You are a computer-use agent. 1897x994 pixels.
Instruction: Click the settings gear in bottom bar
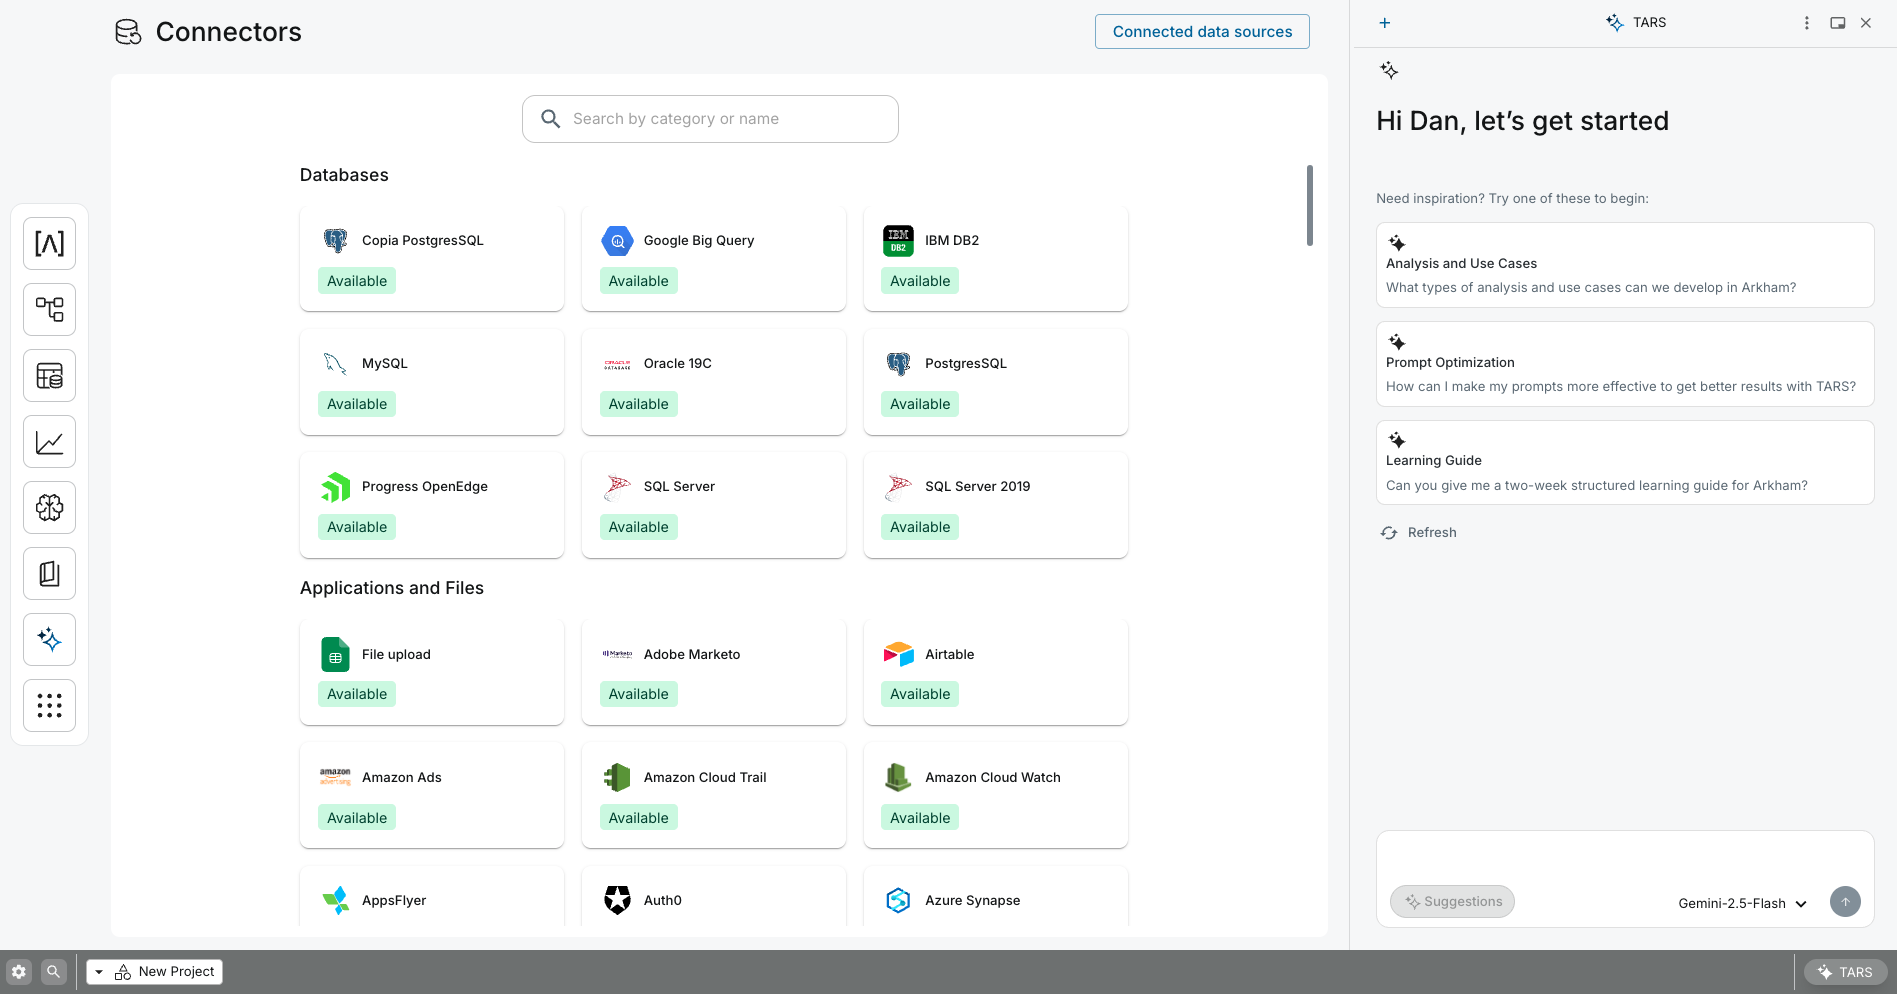pyautogui.click(x=19, y=972)
